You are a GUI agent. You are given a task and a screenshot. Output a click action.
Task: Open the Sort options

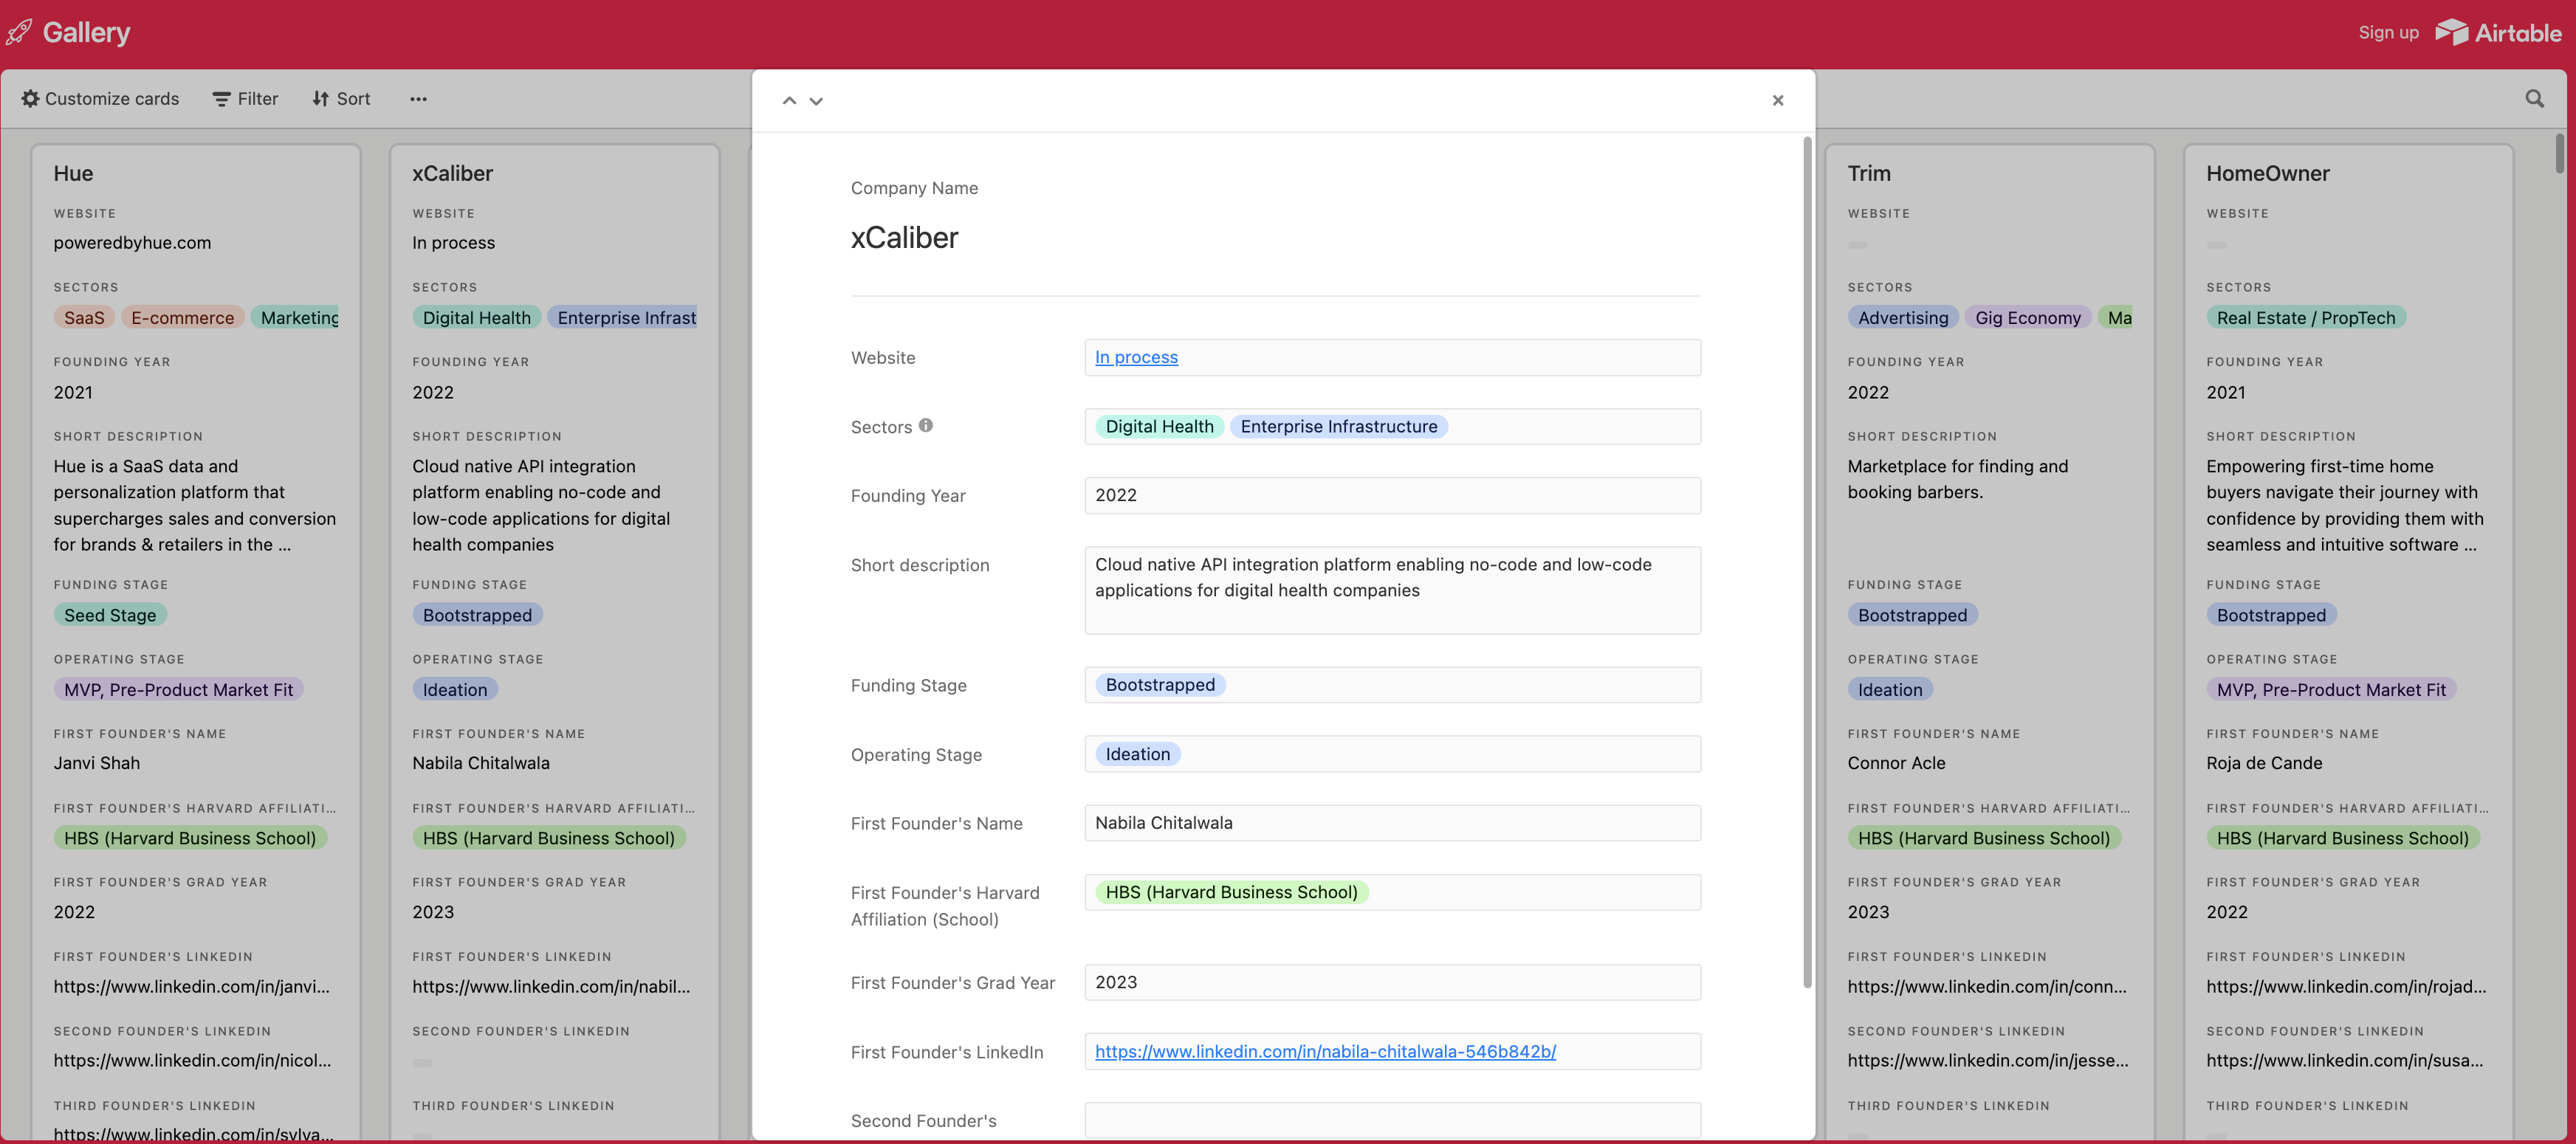point(341,99)
